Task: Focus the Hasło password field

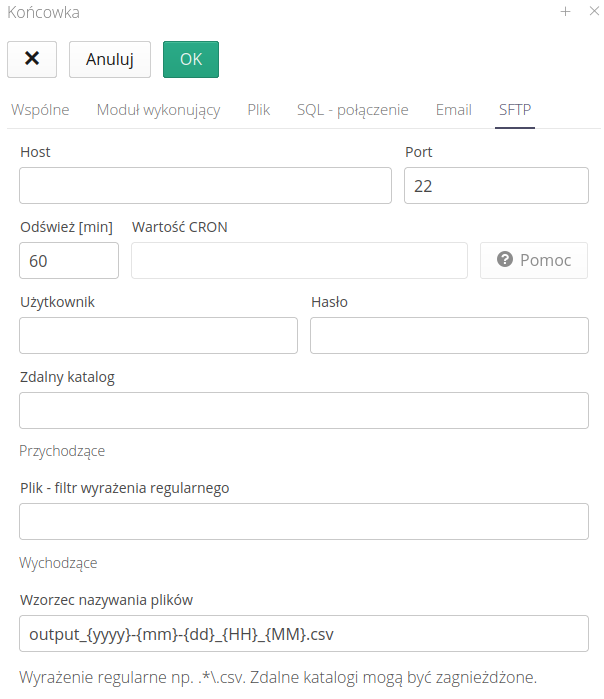Action: 449,336
